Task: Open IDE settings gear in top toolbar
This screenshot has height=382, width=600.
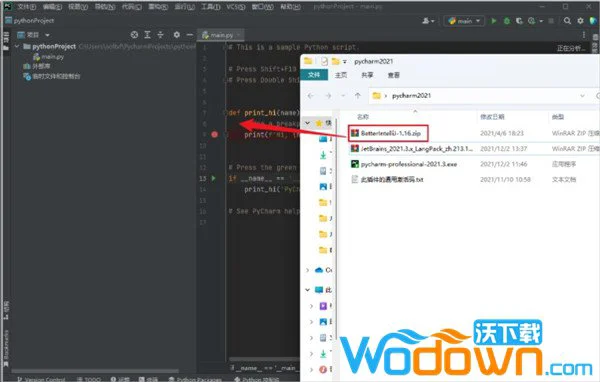Action: [580, 21]
